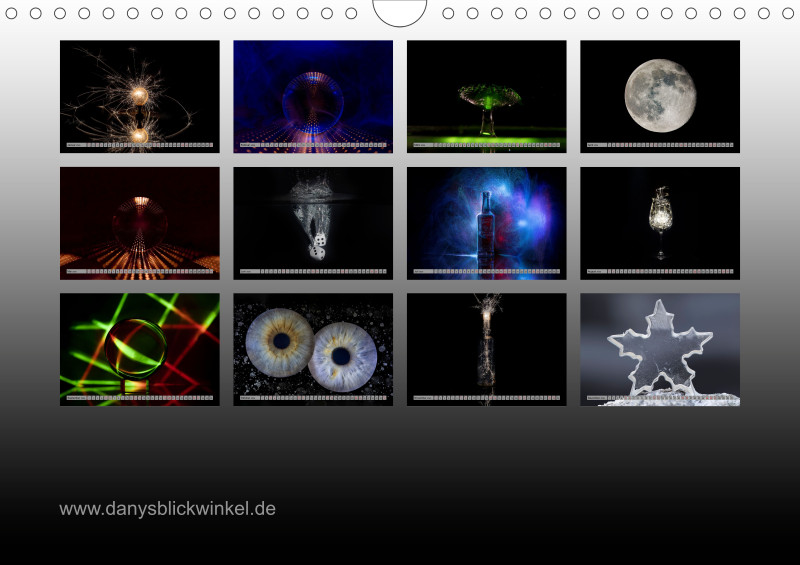The image size is (800, 565).
Task: Open the full moon thumbnail
Action: click(660, 92)
